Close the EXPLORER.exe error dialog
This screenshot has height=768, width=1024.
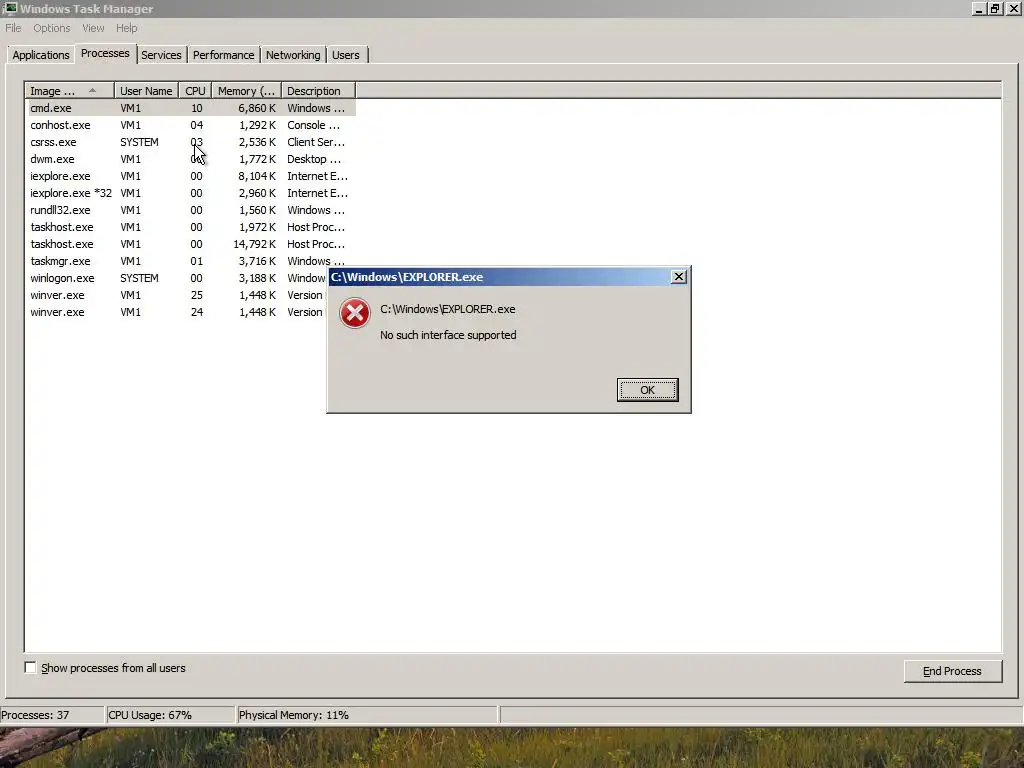click(x=679, y=277)
